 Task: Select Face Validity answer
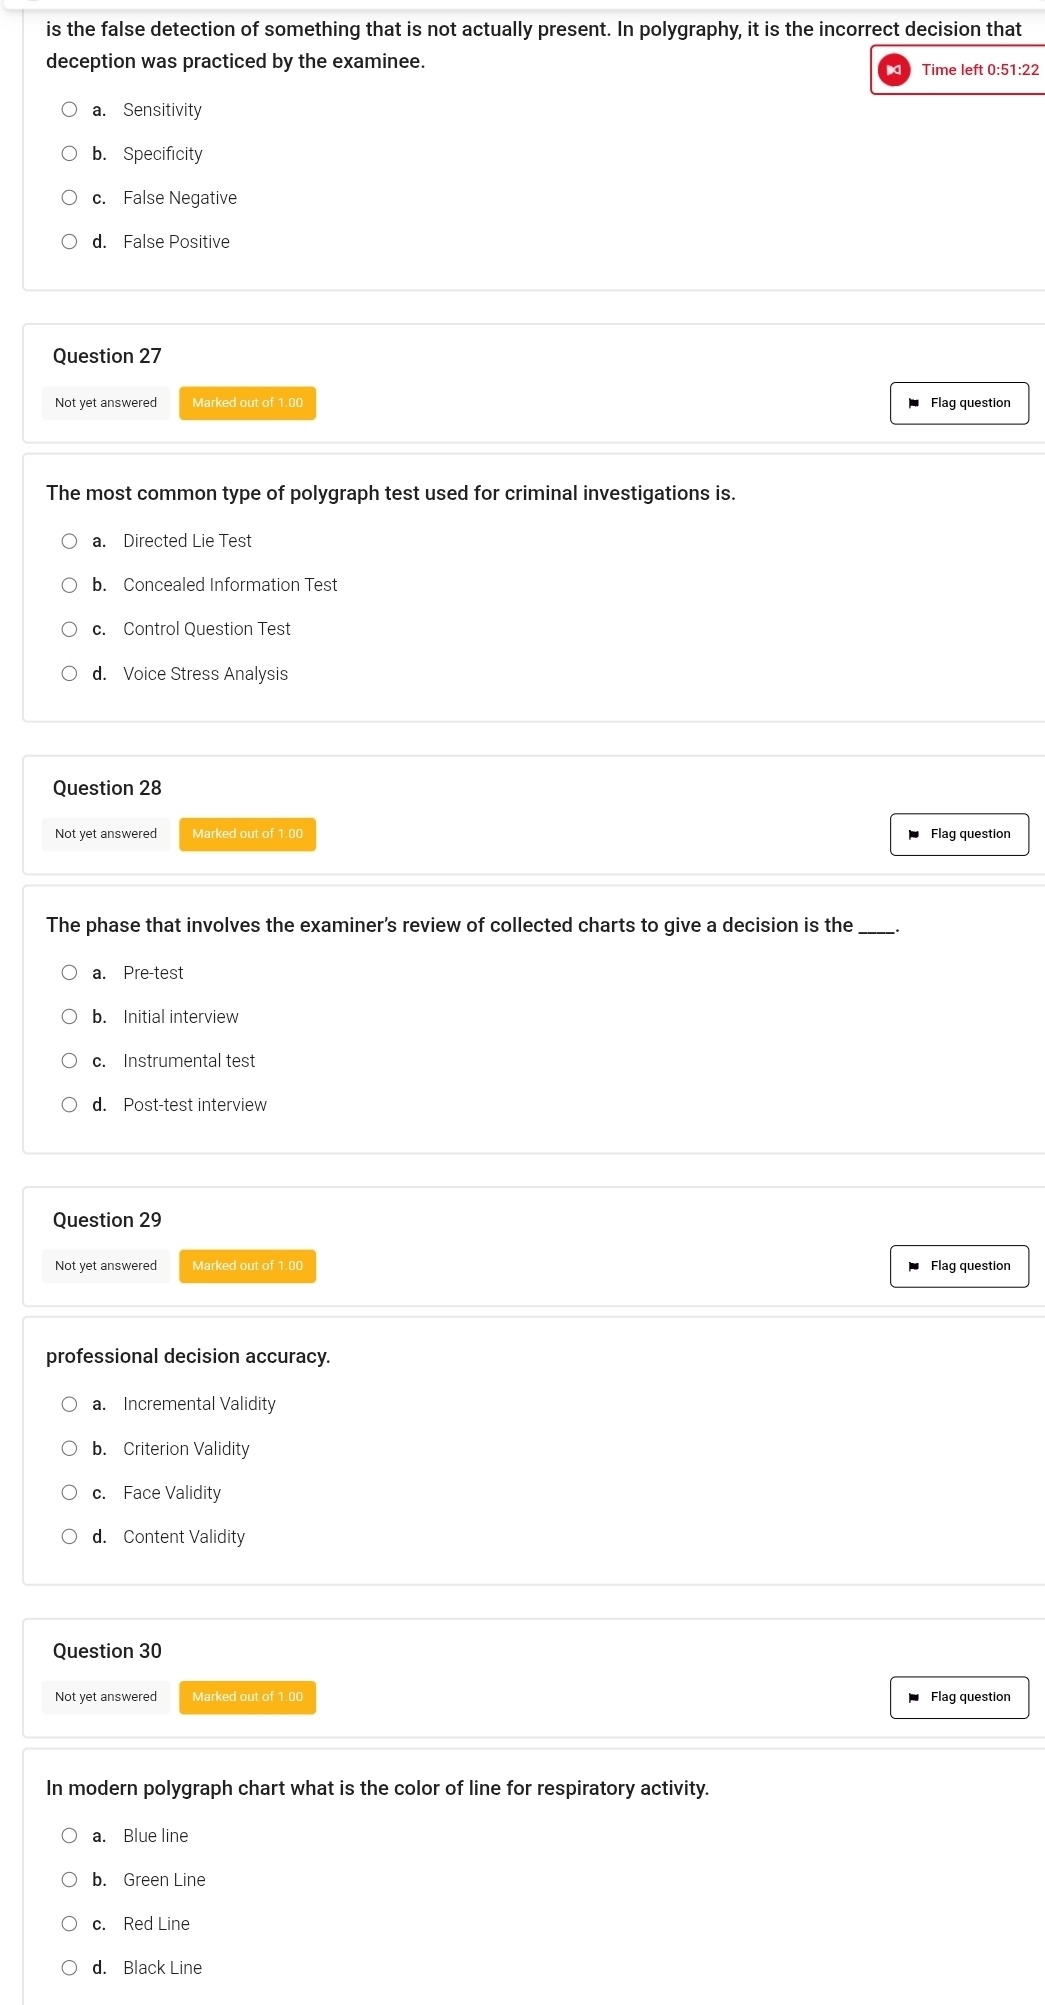tap(70, 1493)
